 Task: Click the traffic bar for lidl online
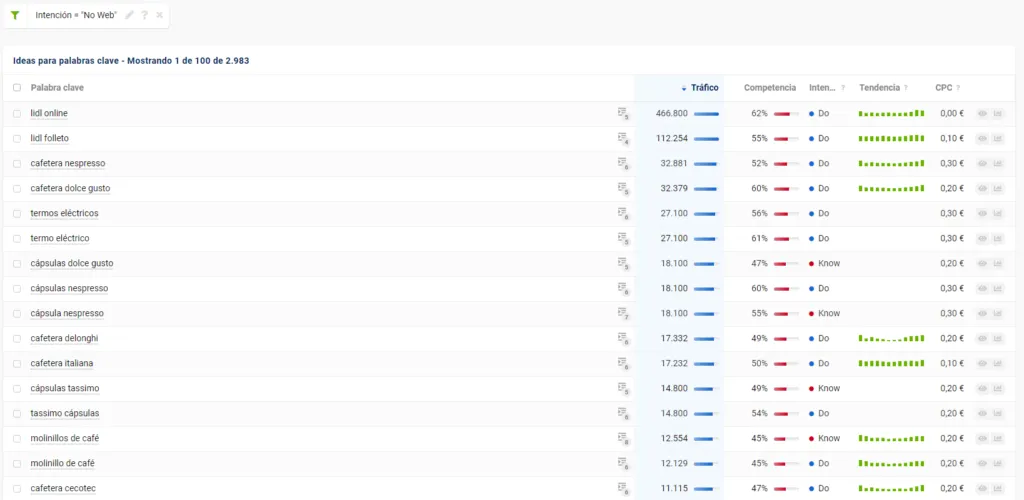tap(706, 114)
